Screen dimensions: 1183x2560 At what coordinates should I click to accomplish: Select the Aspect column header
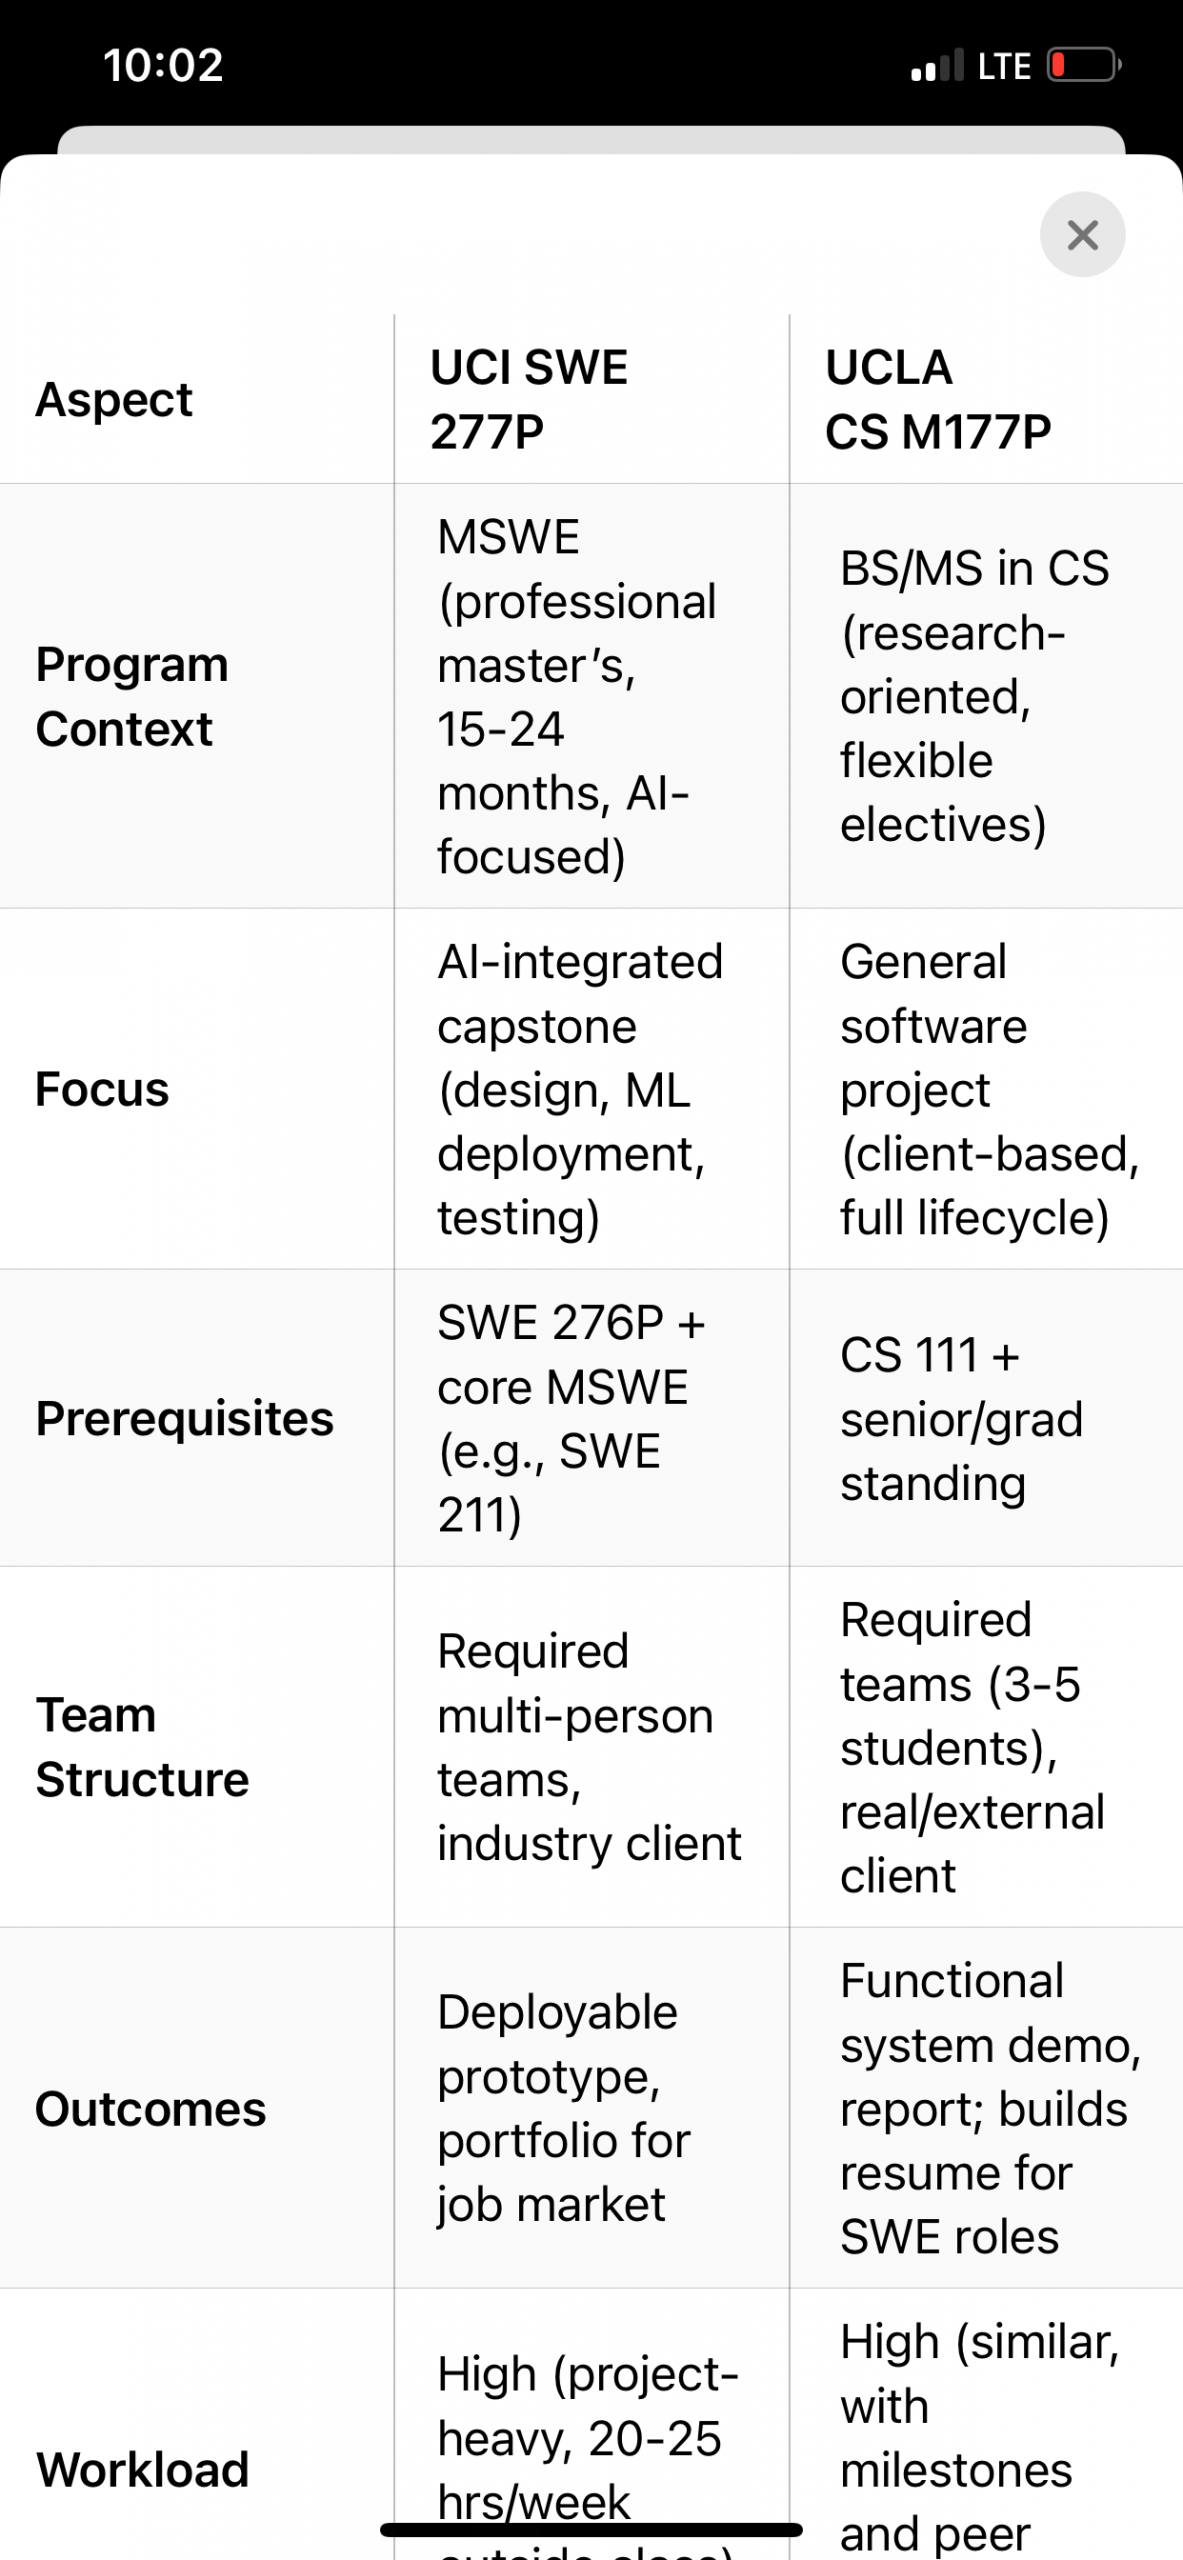[114, 400]
